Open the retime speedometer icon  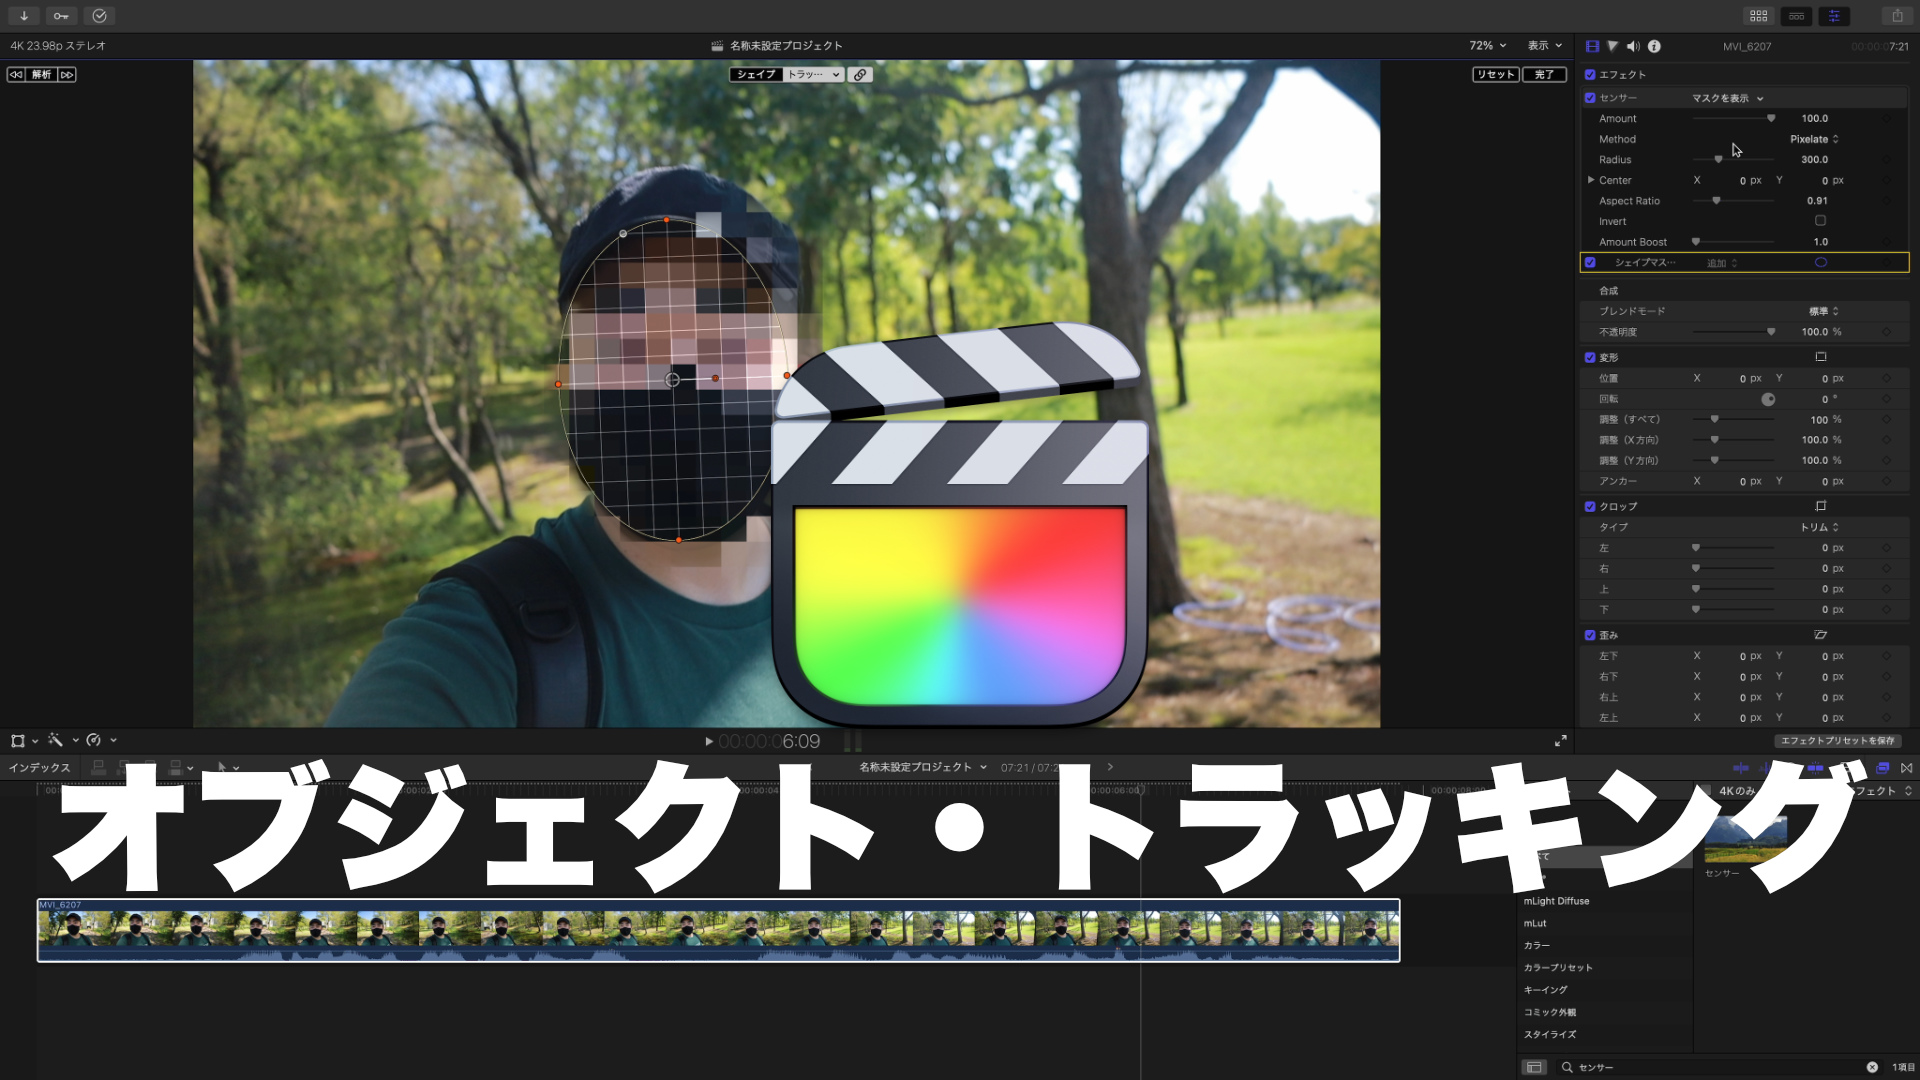[94, 741]
